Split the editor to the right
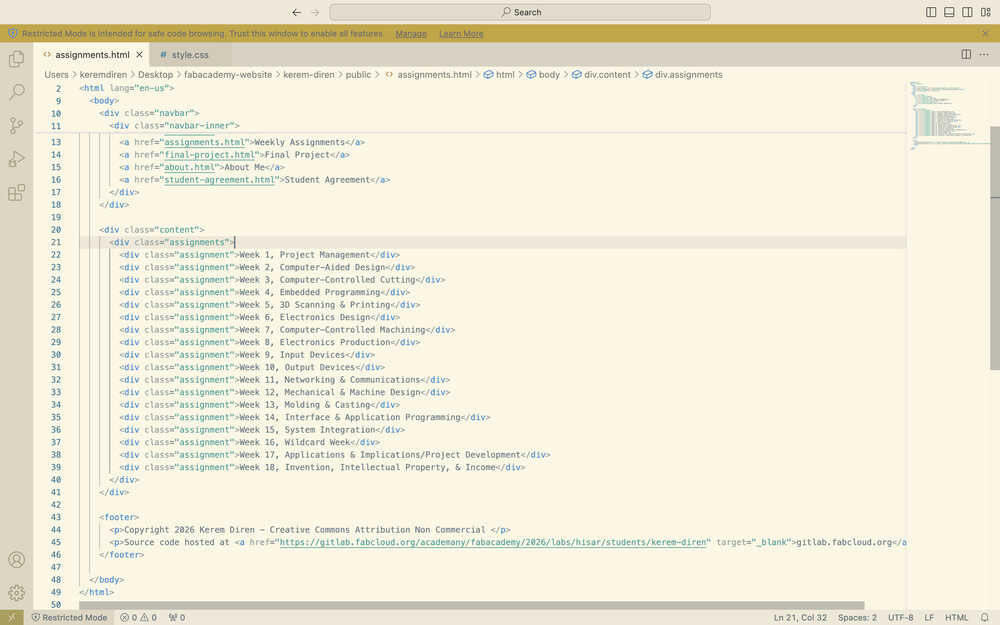 pos(966,54)
